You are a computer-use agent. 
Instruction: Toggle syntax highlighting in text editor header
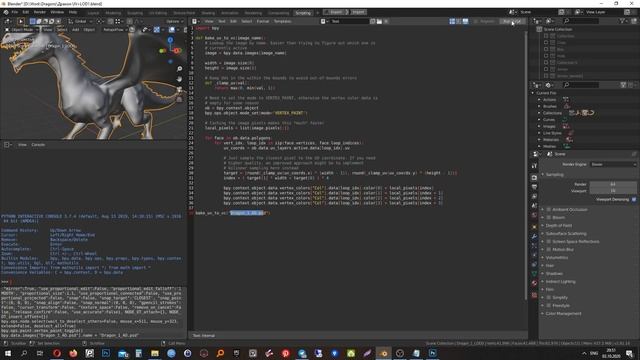[x=465, y=21]
